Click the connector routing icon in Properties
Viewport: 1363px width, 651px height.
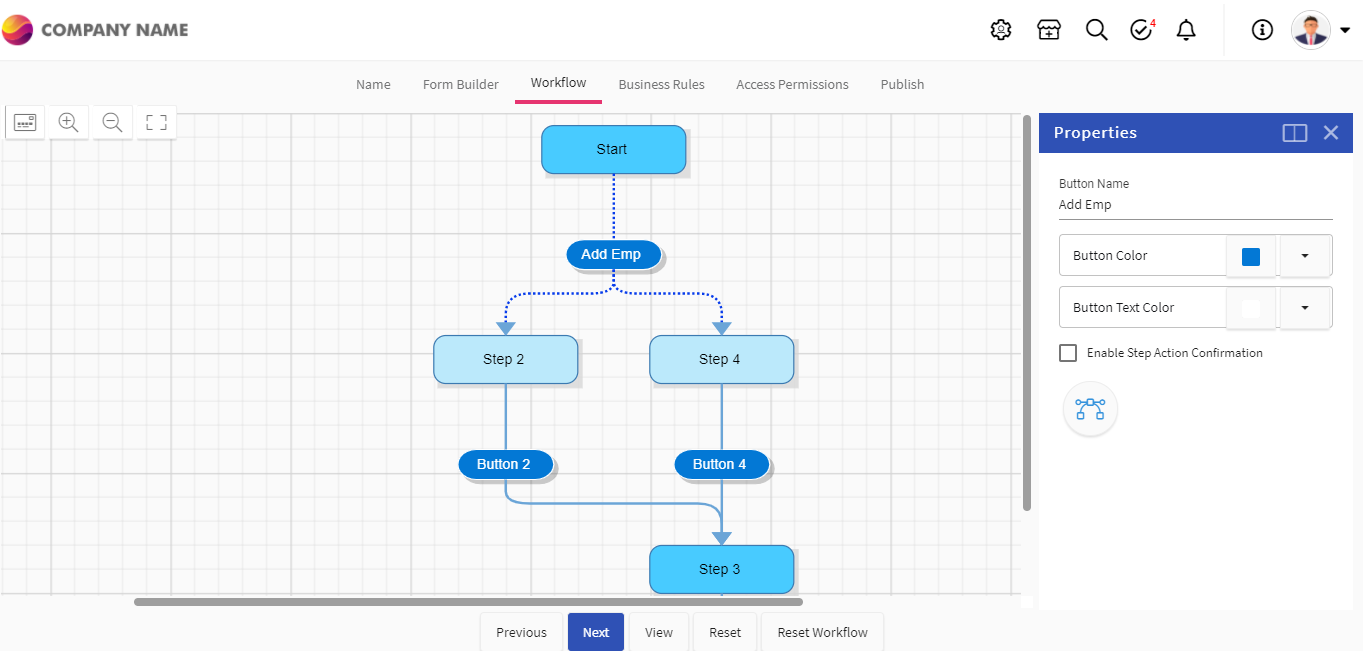point(1090,409)
